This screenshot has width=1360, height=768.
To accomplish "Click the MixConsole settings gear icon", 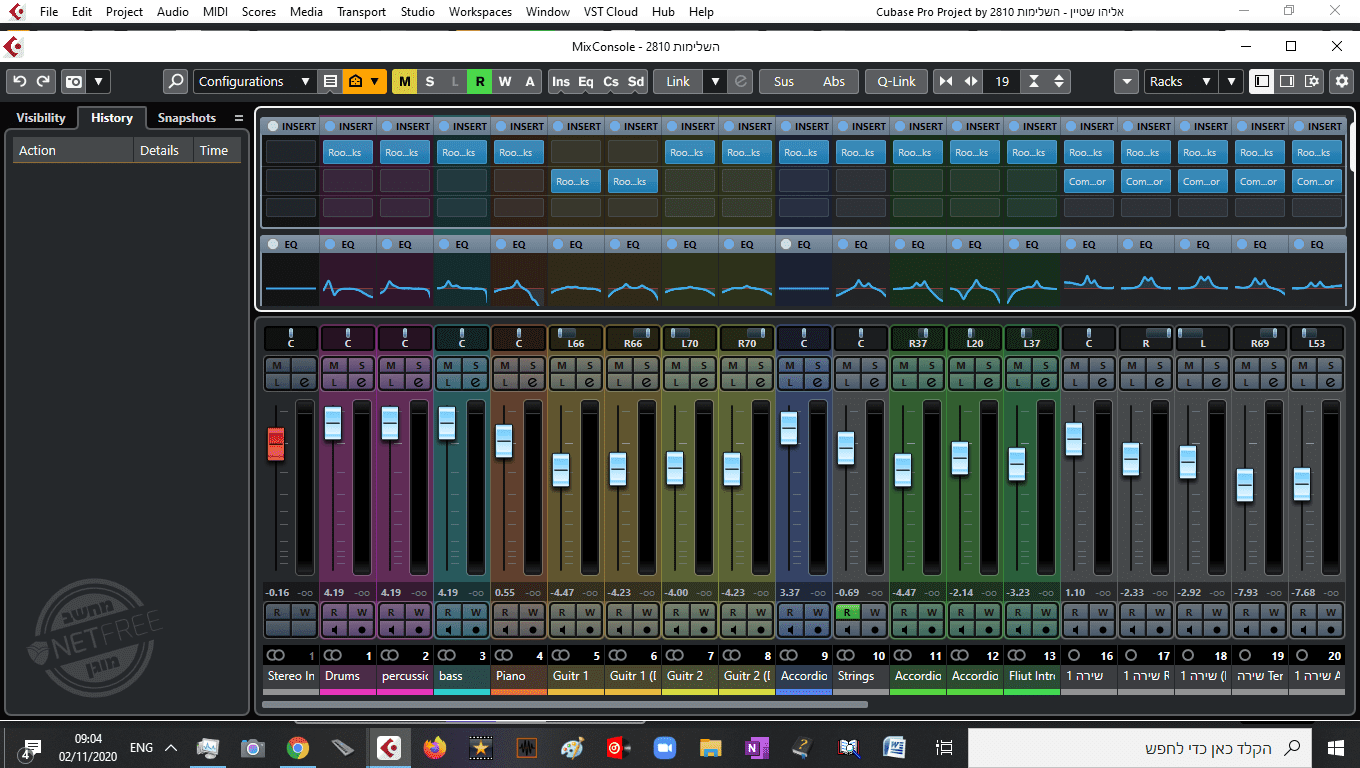I will (x=1341, y=82).
